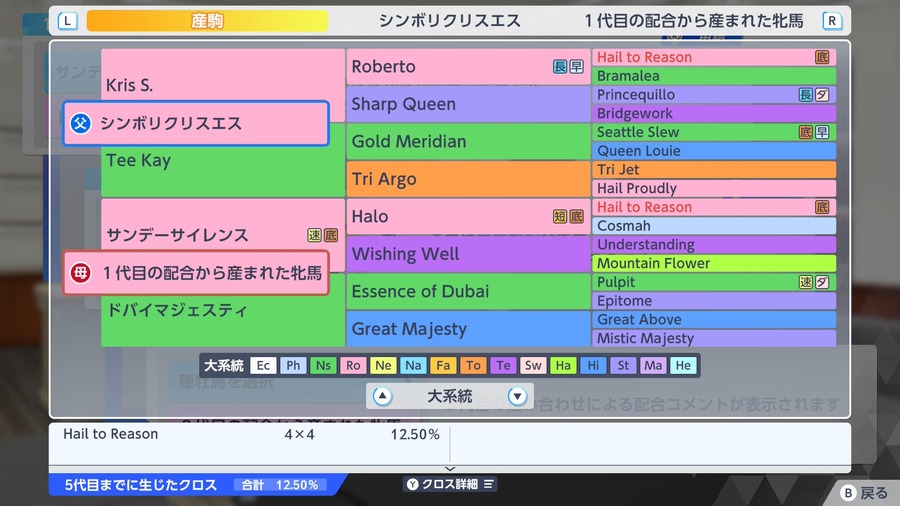Select the Sharp Queen pedigree cell
The width and height of the screenshot is (900, 506).
click(468, 104)
